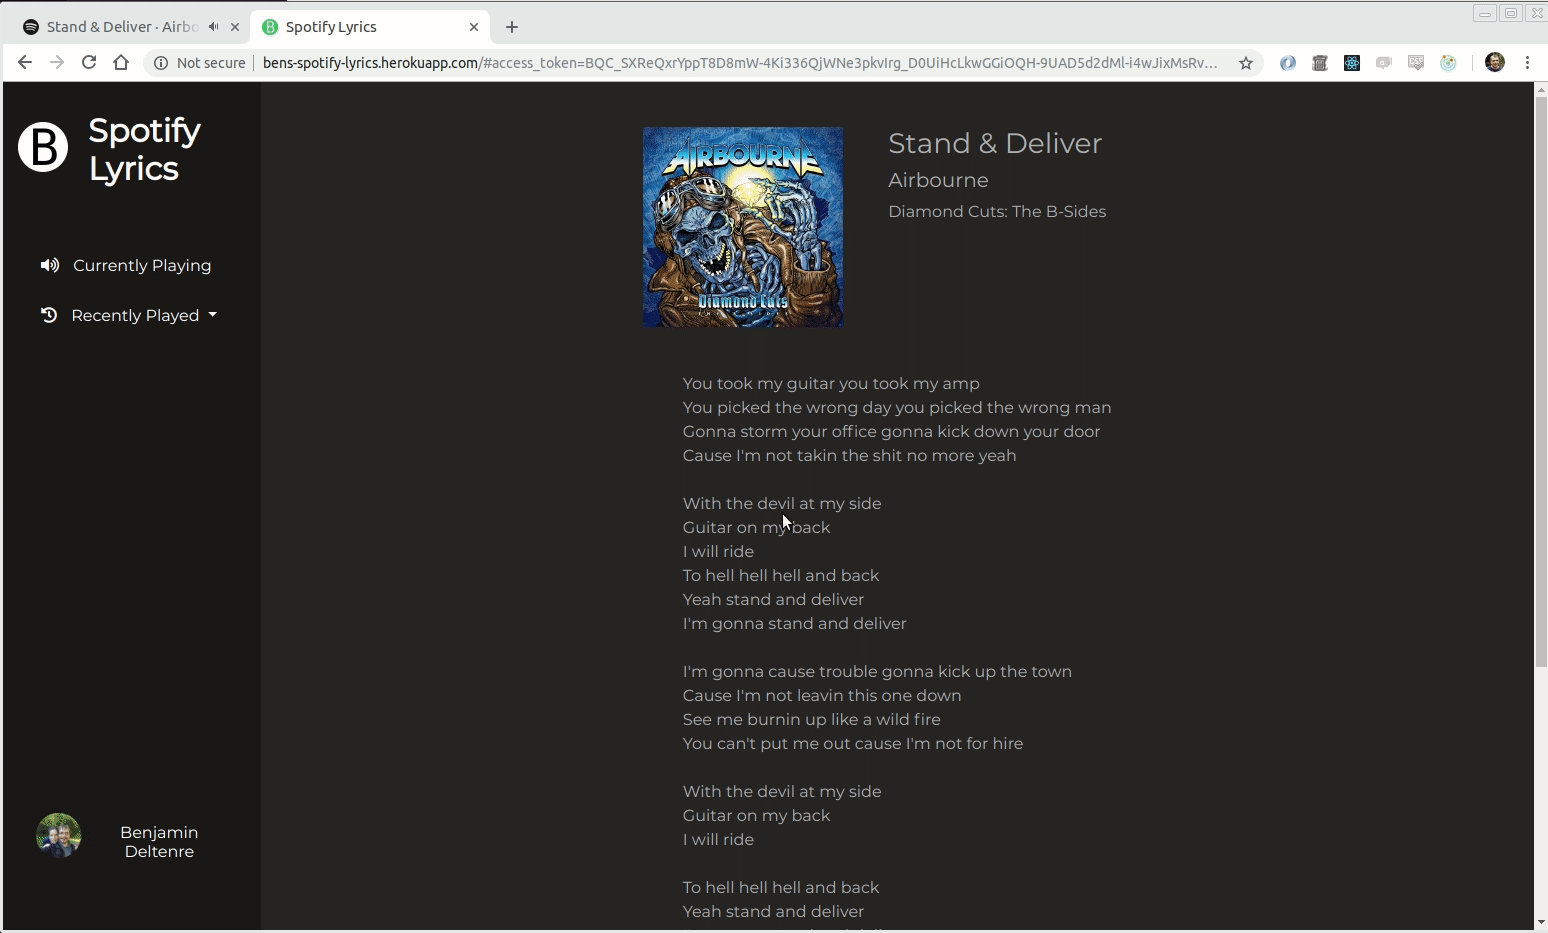Click the Airbourne album cover art
The width and height of the screenshot is (1548, 933).
743,227
